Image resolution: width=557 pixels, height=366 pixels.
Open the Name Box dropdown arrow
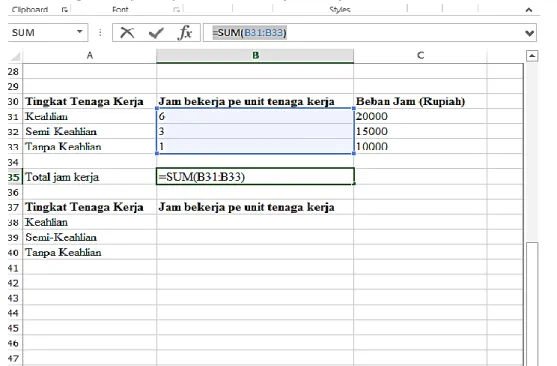click(80, 32)
